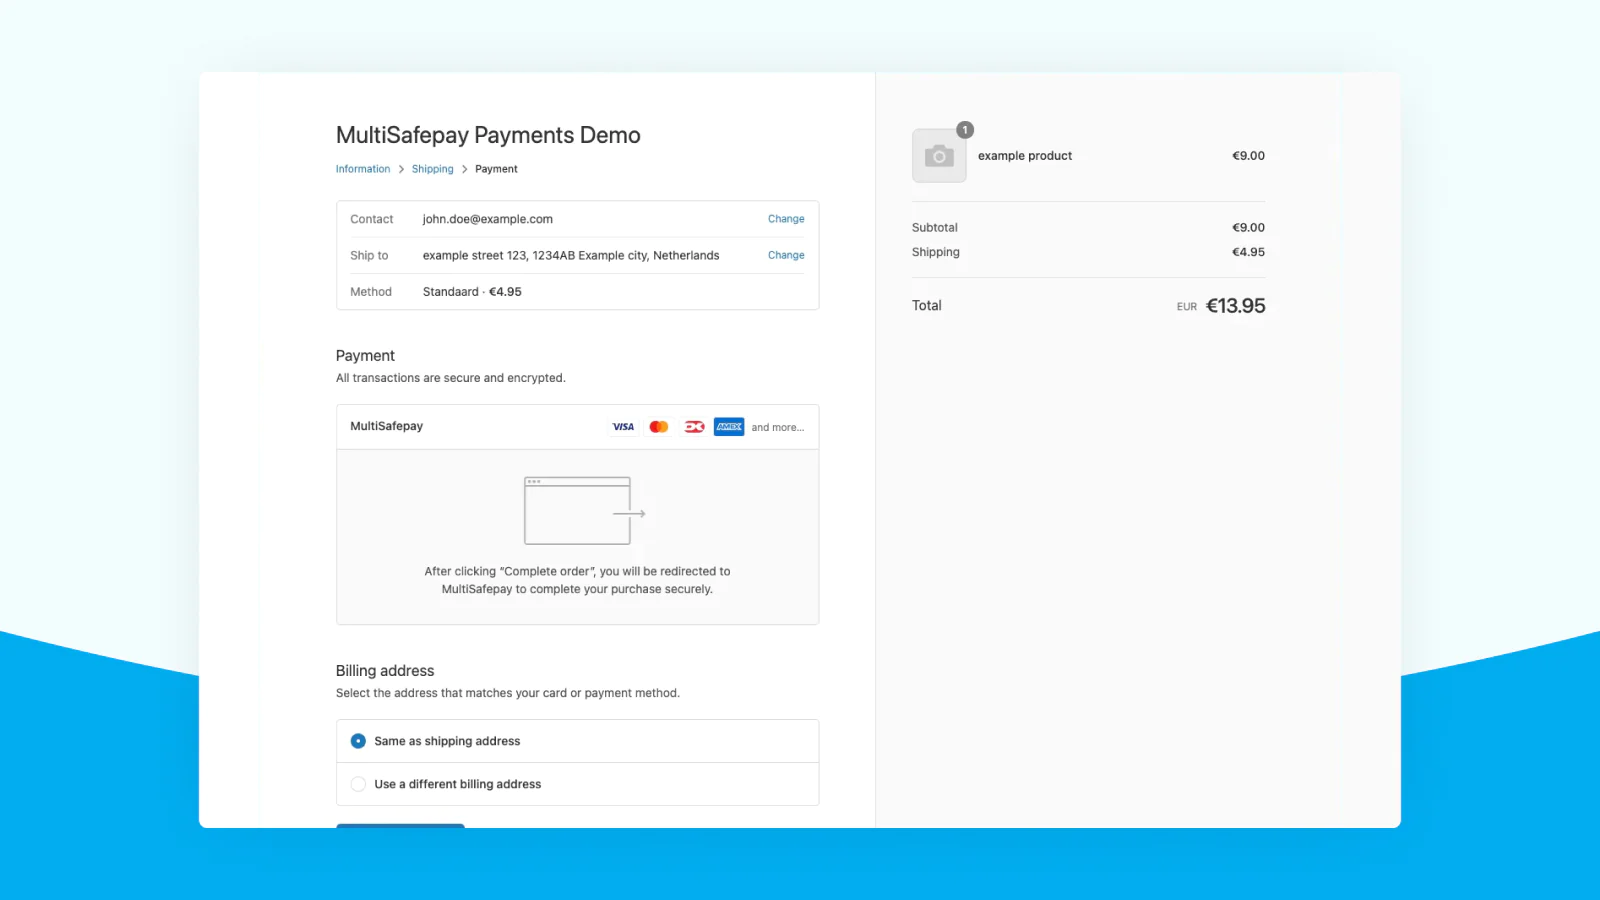Click the 'and more...' payment methods text
Screen dimensions: 1600x900
[x=778, y=427]
